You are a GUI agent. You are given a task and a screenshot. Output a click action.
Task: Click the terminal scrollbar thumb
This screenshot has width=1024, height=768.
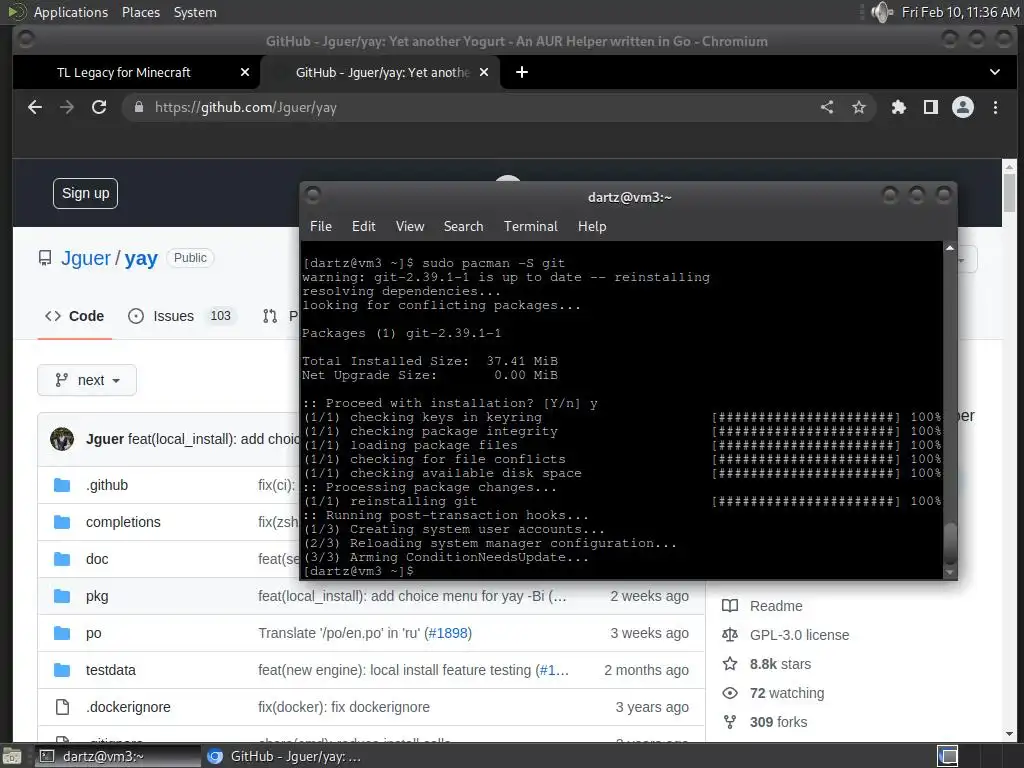coord(950,543)
